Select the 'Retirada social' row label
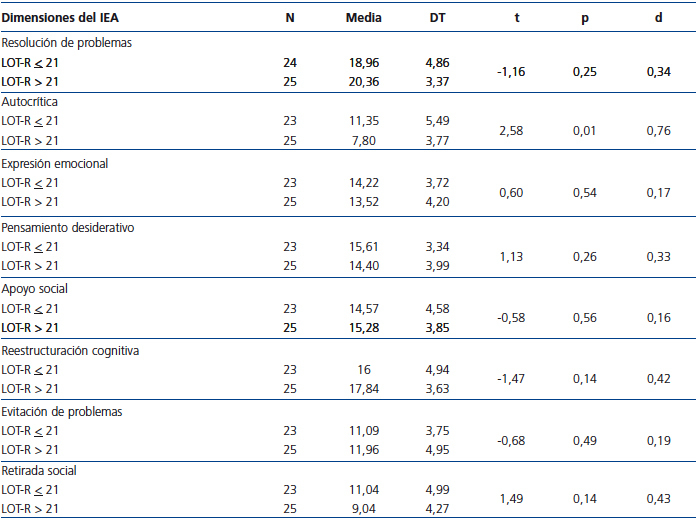This screenshot has width=699, height=521. click(40, 470)
